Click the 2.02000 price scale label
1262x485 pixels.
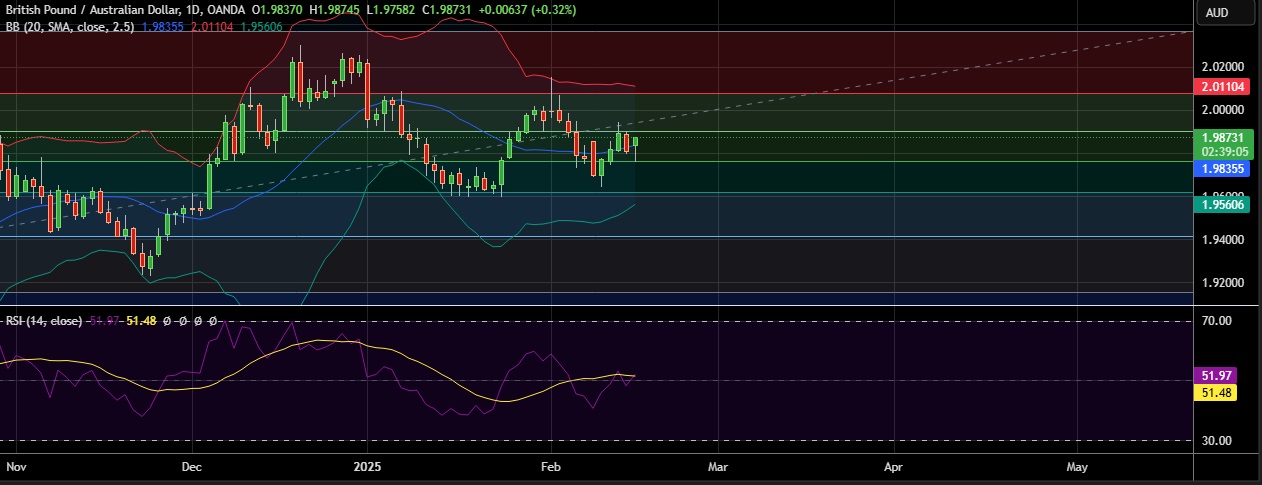pyautogui.click(x=1222, y=66)
